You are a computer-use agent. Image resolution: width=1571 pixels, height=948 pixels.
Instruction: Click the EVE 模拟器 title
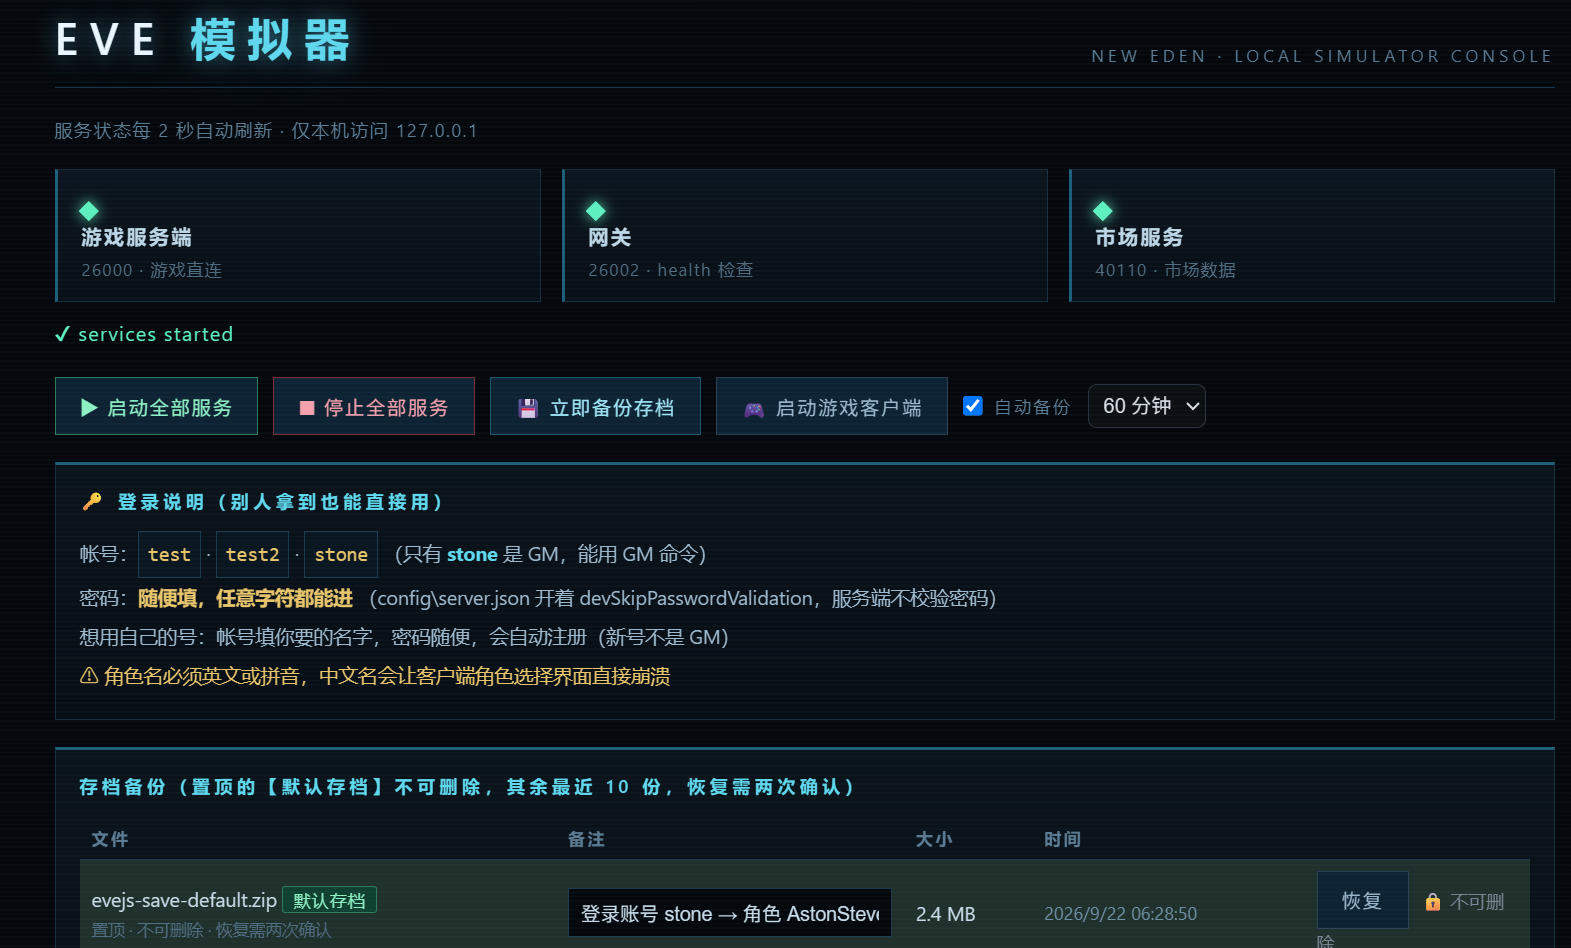203,41
